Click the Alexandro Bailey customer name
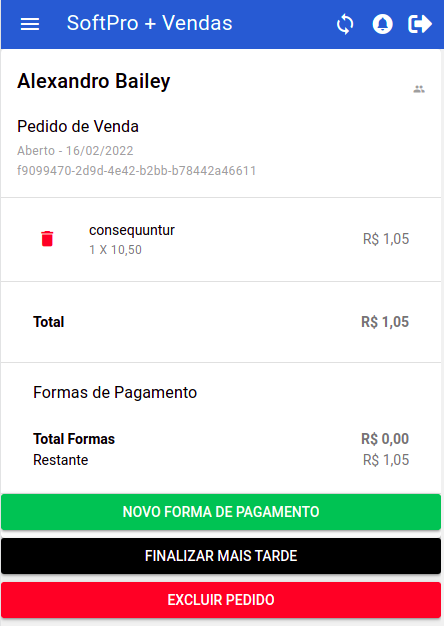This screenshot has height=626, width=444. click(x=94, y=81)
